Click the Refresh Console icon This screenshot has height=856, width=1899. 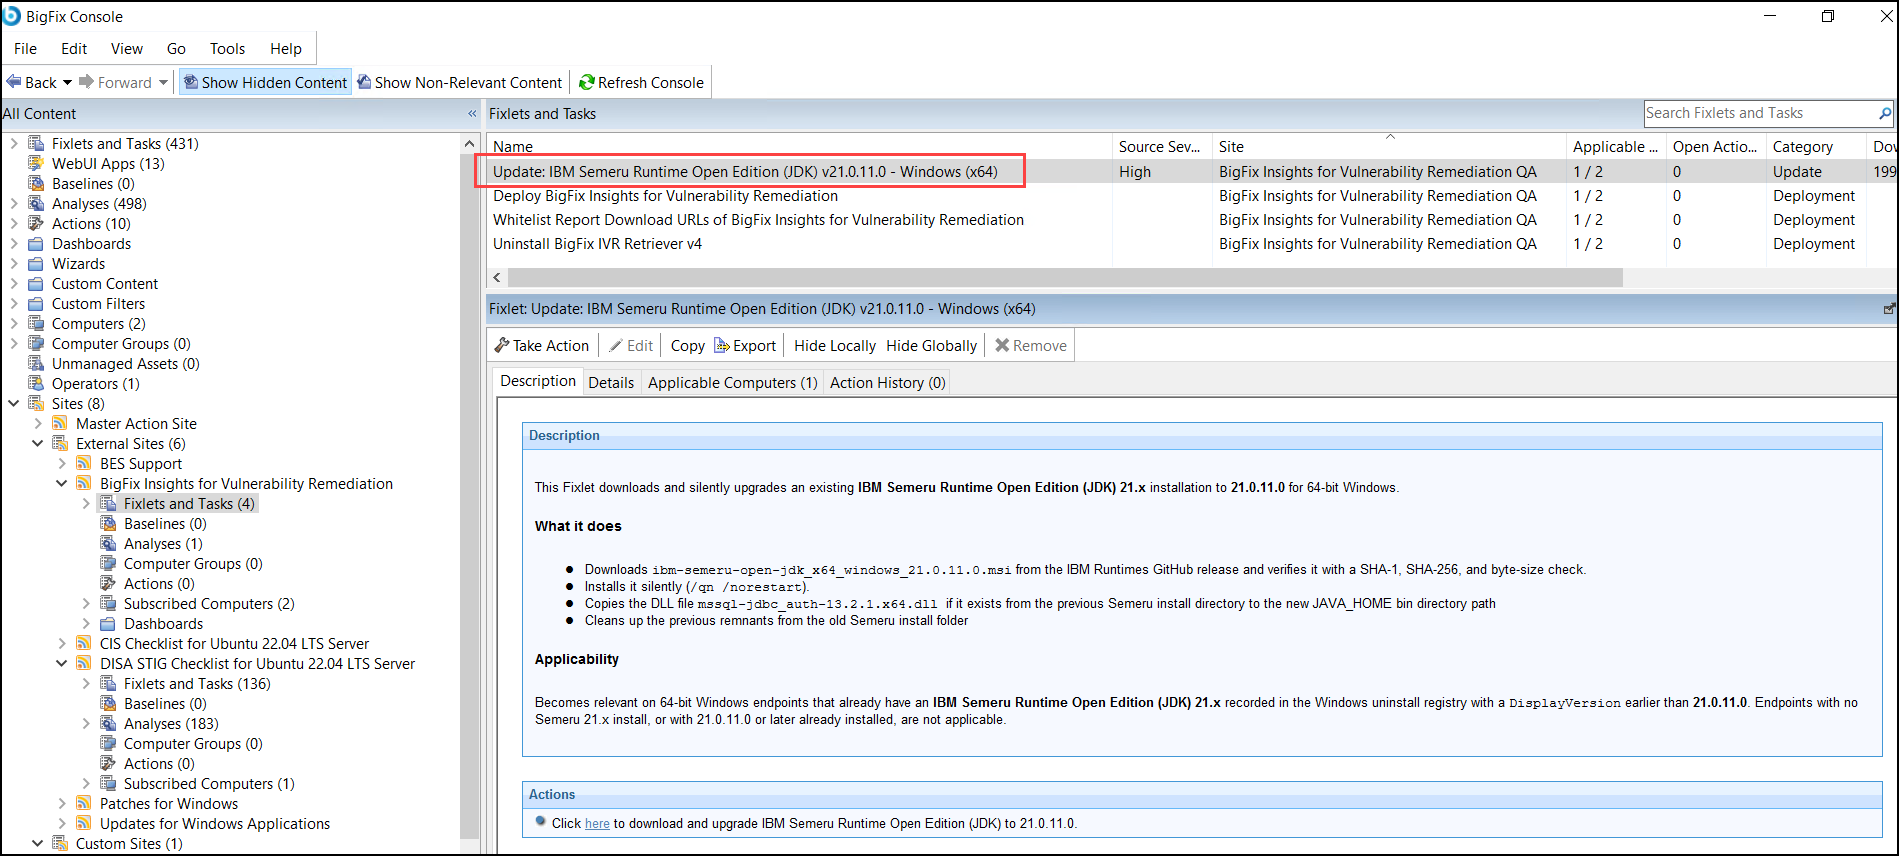pyautogui.click(x=587, y=82)
